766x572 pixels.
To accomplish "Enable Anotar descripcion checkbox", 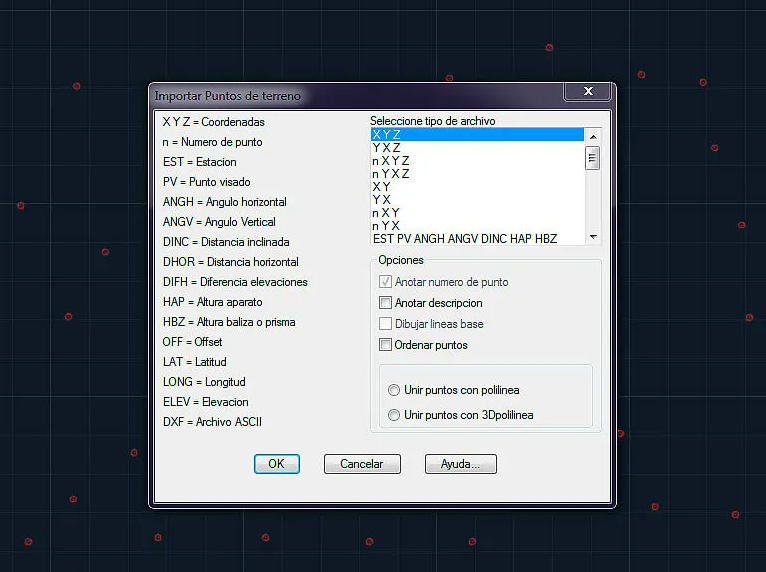I will (x=385, y=303).
